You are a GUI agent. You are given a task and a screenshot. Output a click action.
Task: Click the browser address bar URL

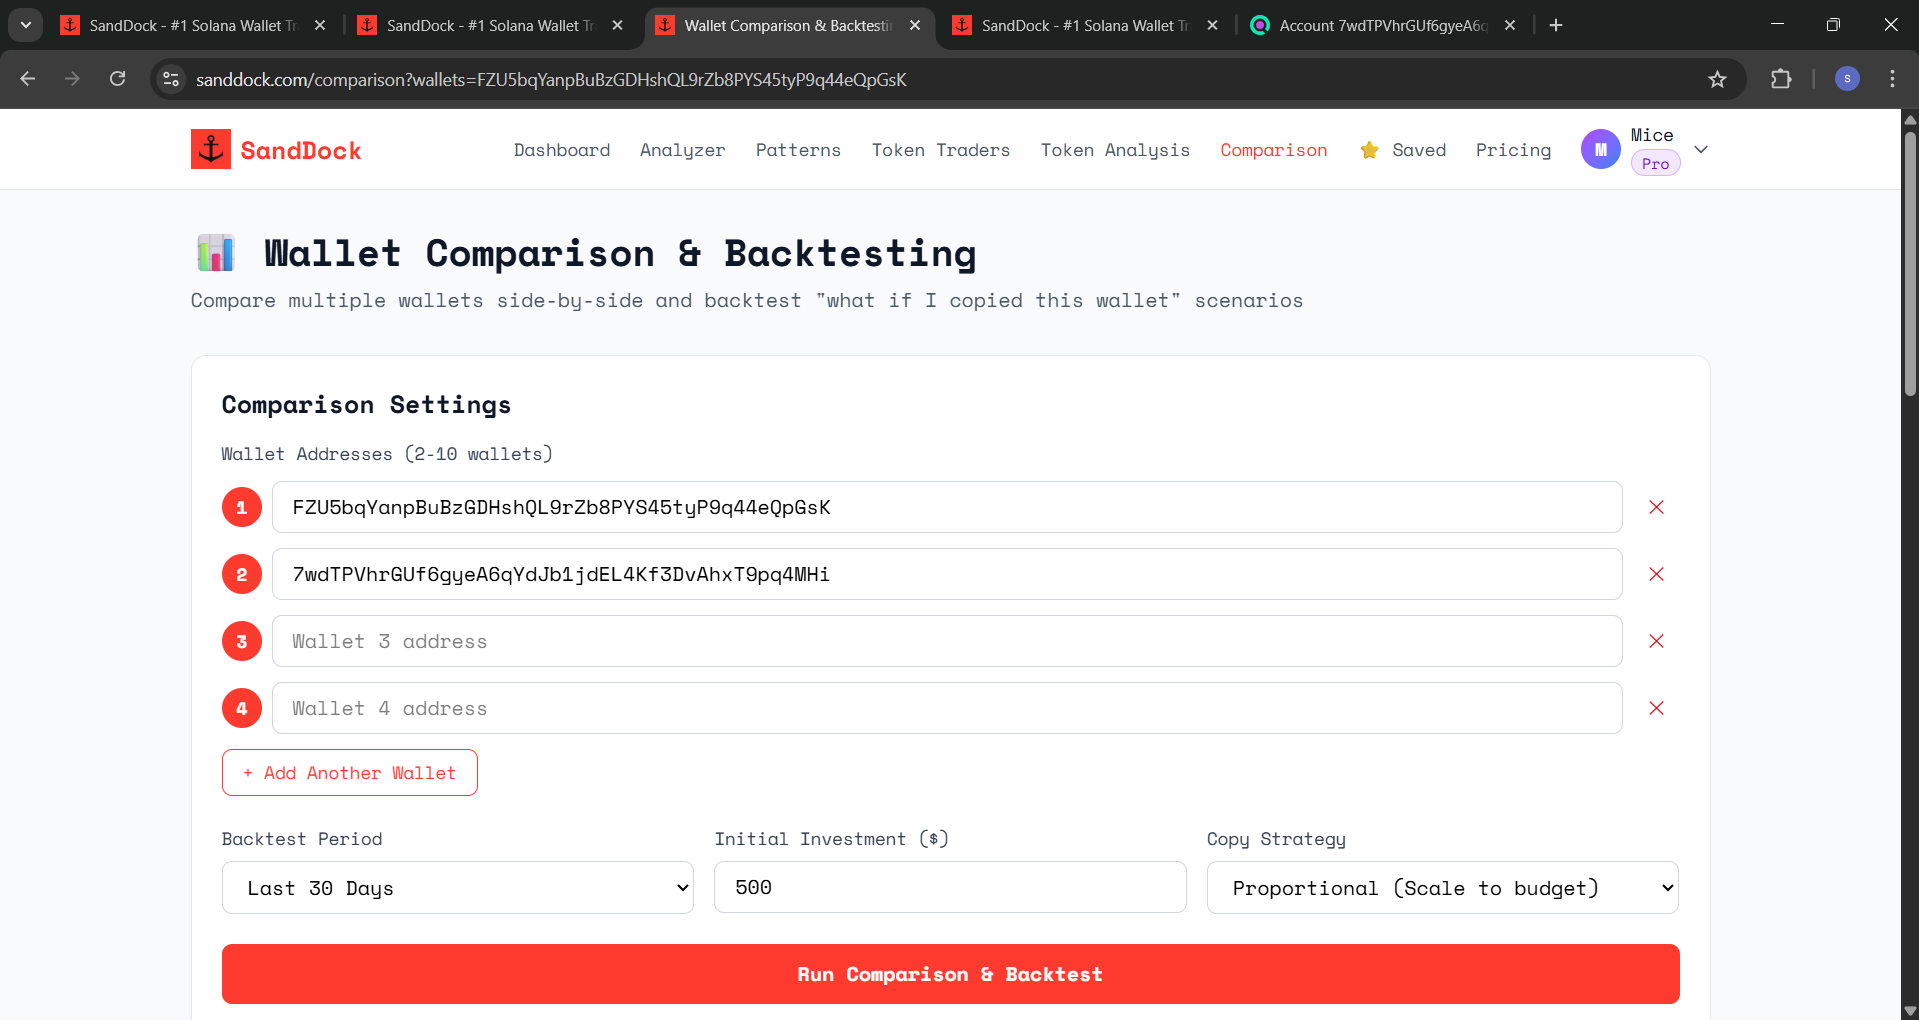click(551, 79)
